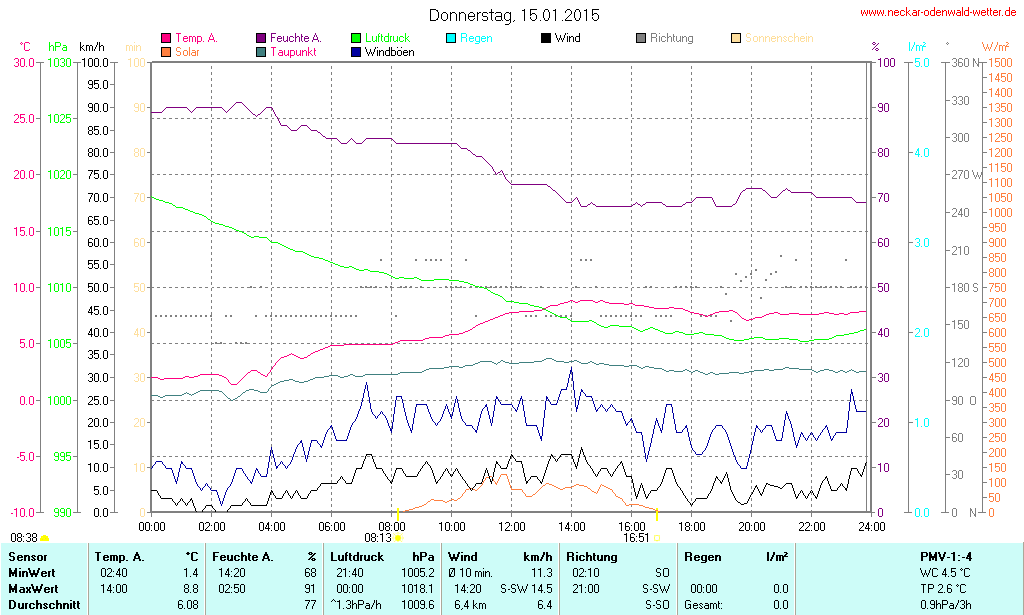Click the Luftdruck header in the table
This screenshot has height=615, width=1024.
(x=357, y=556)
